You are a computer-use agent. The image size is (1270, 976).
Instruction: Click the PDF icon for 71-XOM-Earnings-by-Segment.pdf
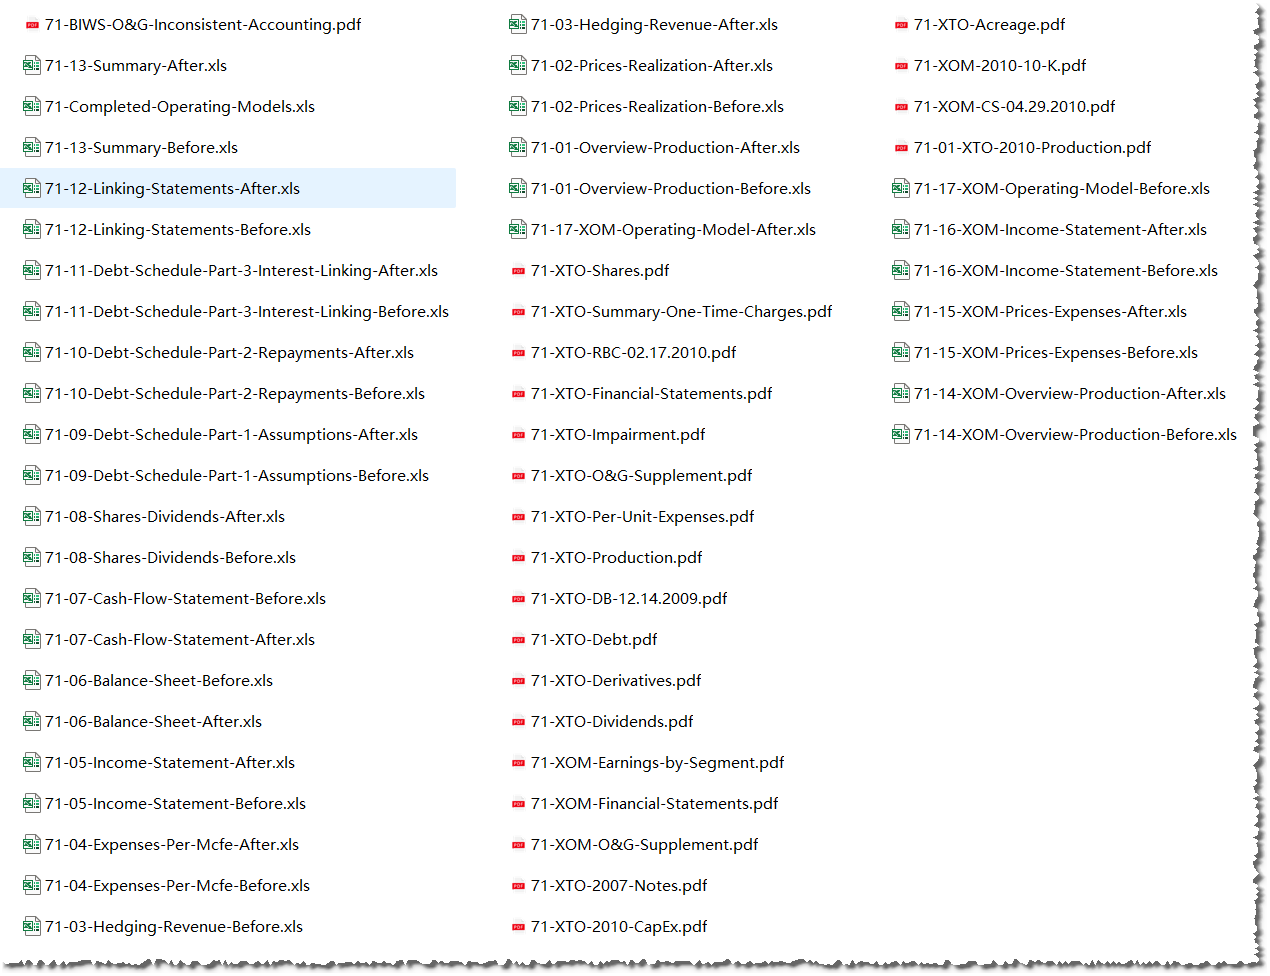pos(518,763)
